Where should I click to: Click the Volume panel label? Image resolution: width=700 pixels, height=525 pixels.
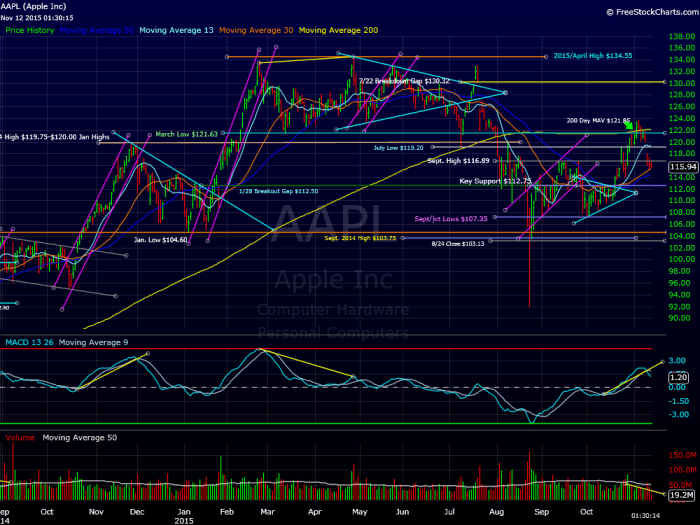(x=20, y=438)
